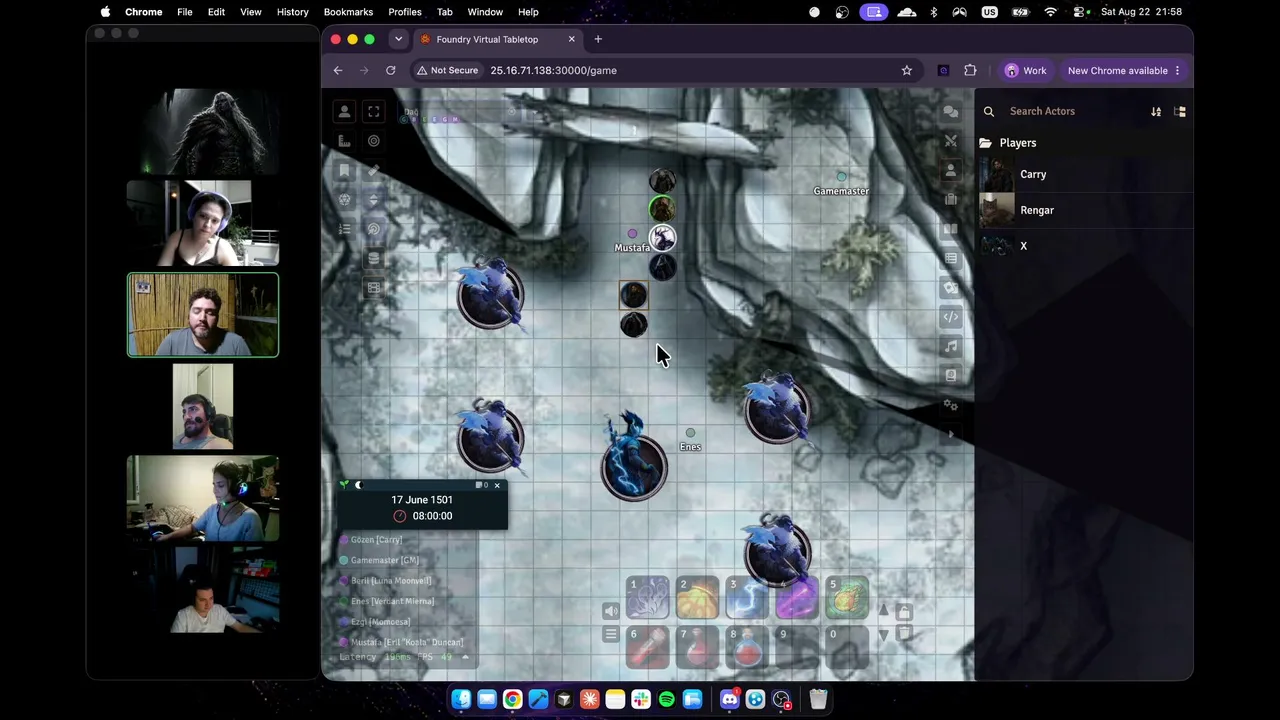
Task: Open the Combat Encounters sidebar tab
Action: pos(951,141)
